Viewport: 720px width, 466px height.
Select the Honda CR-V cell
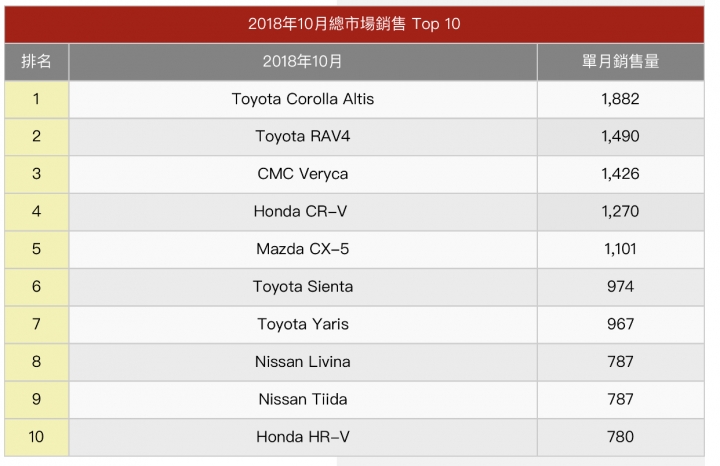pos(302,211)
